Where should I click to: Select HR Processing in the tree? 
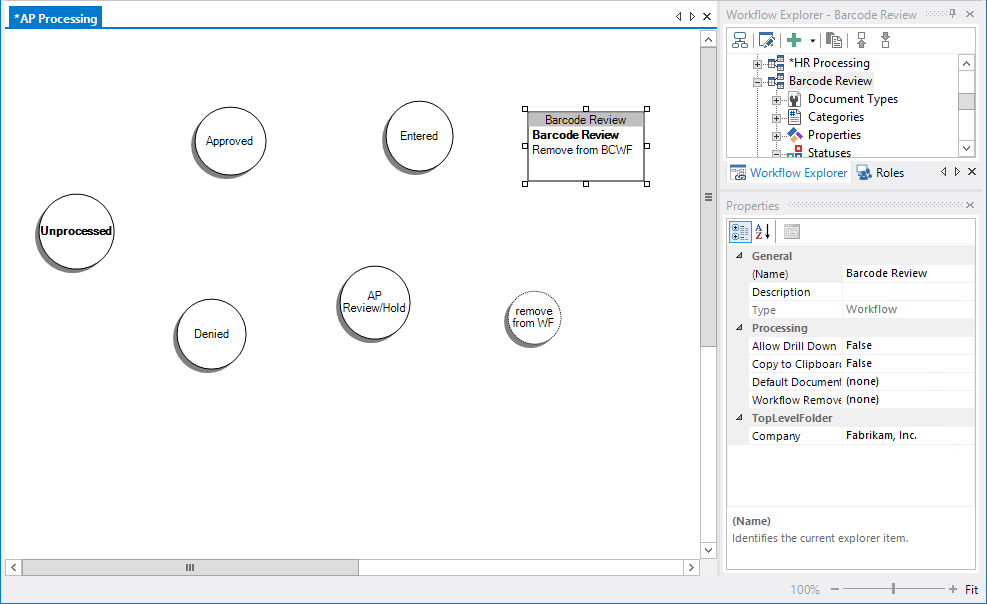829,63
